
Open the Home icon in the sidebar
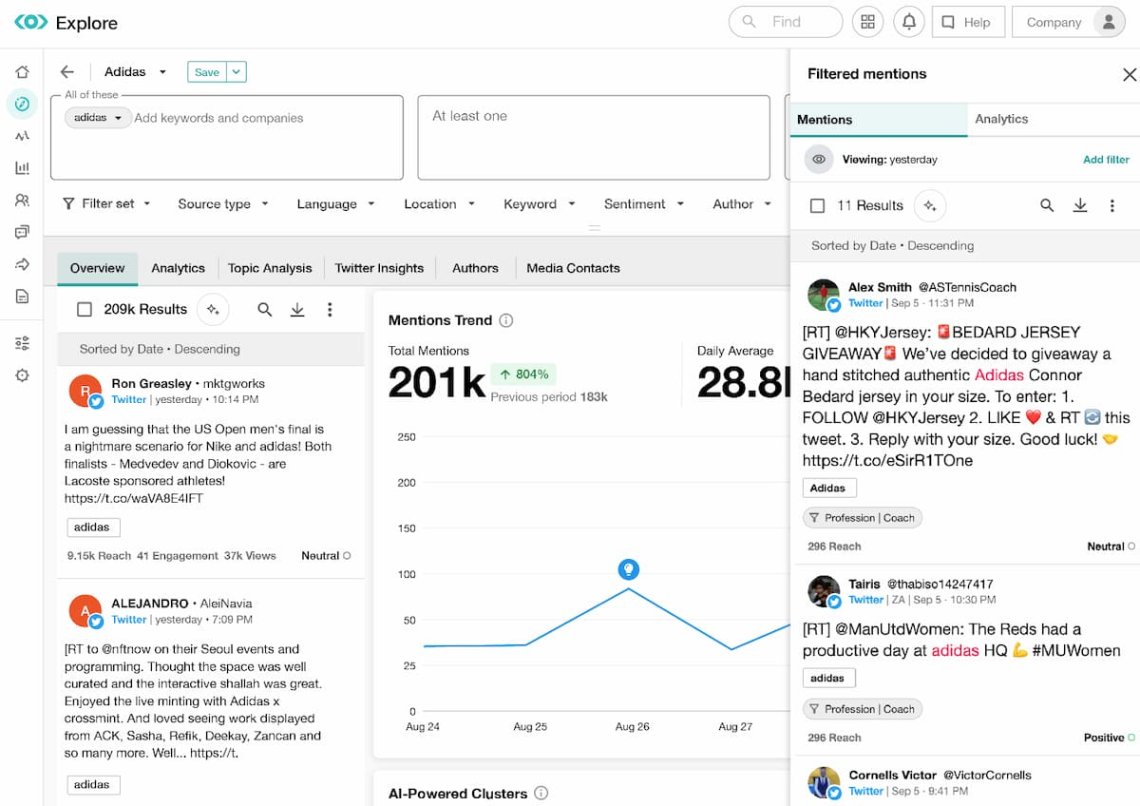point(22,71)
